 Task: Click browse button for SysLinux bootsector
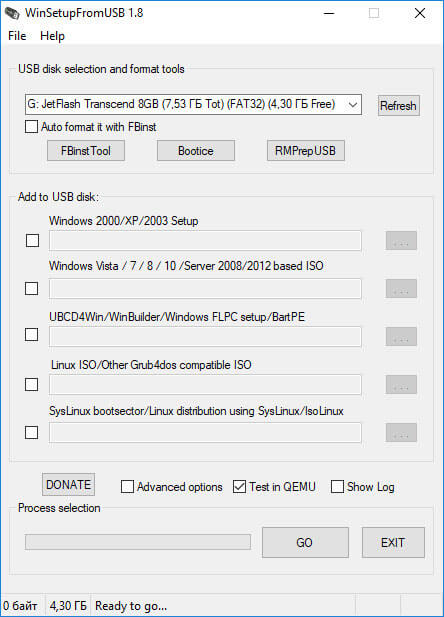tap(401, 432)
